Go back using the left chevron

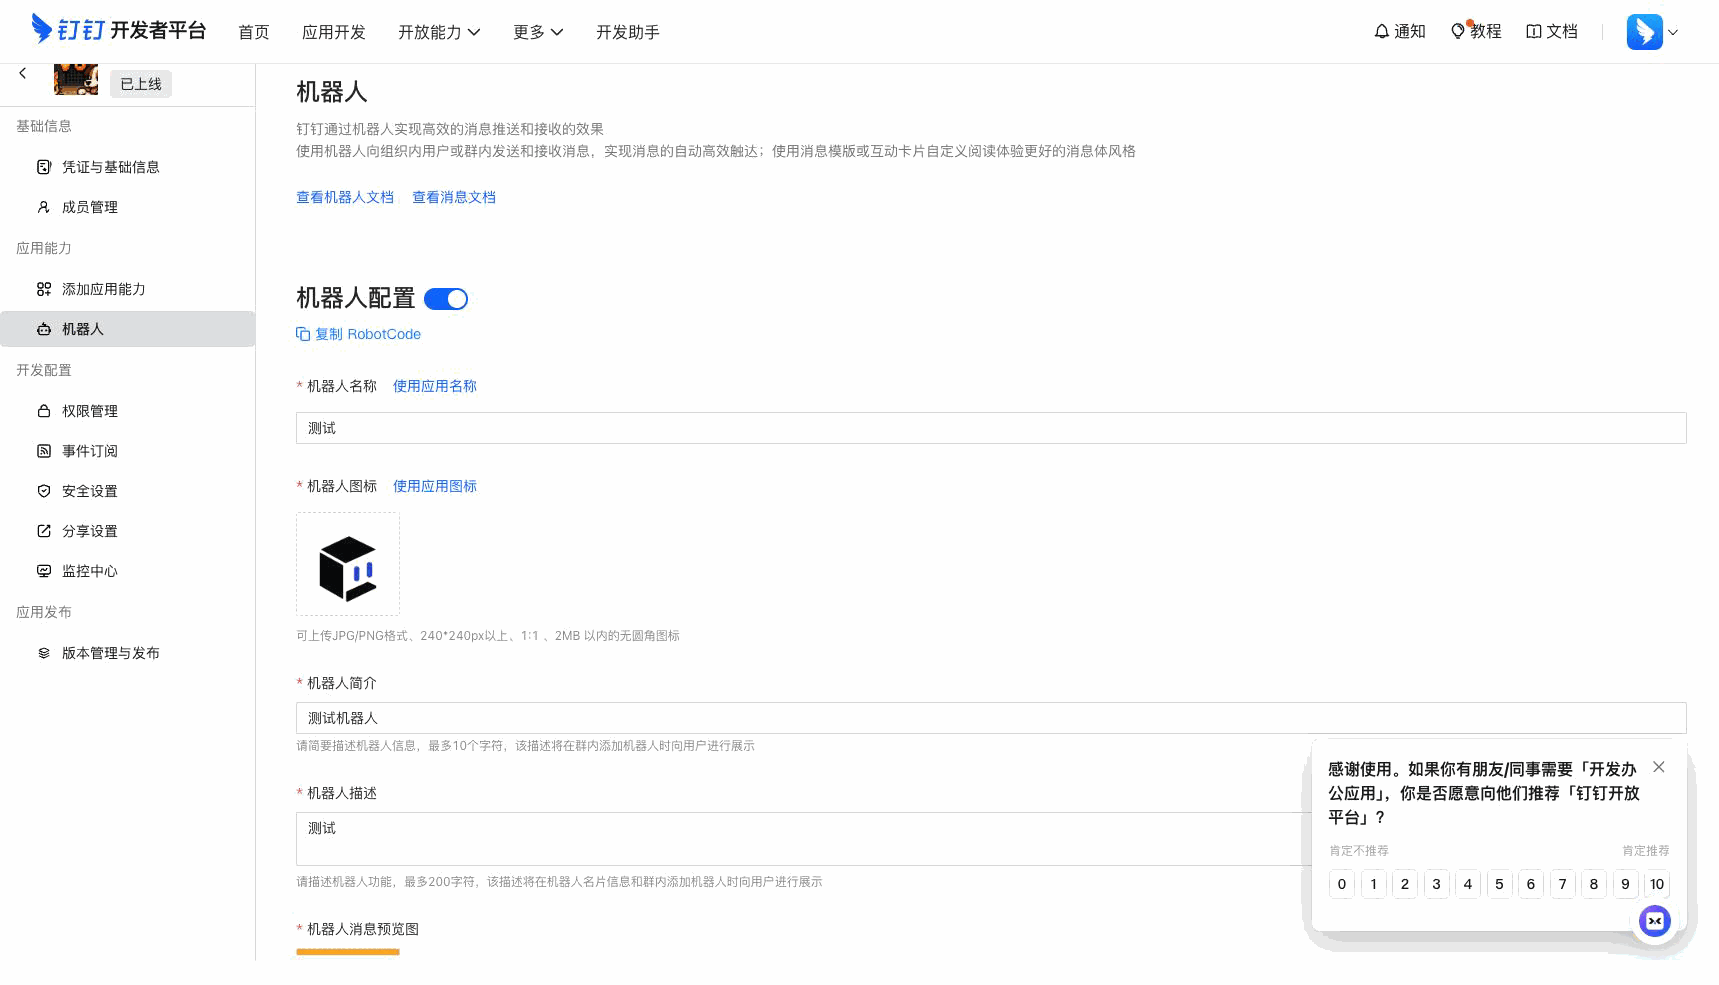pos(23,73)
